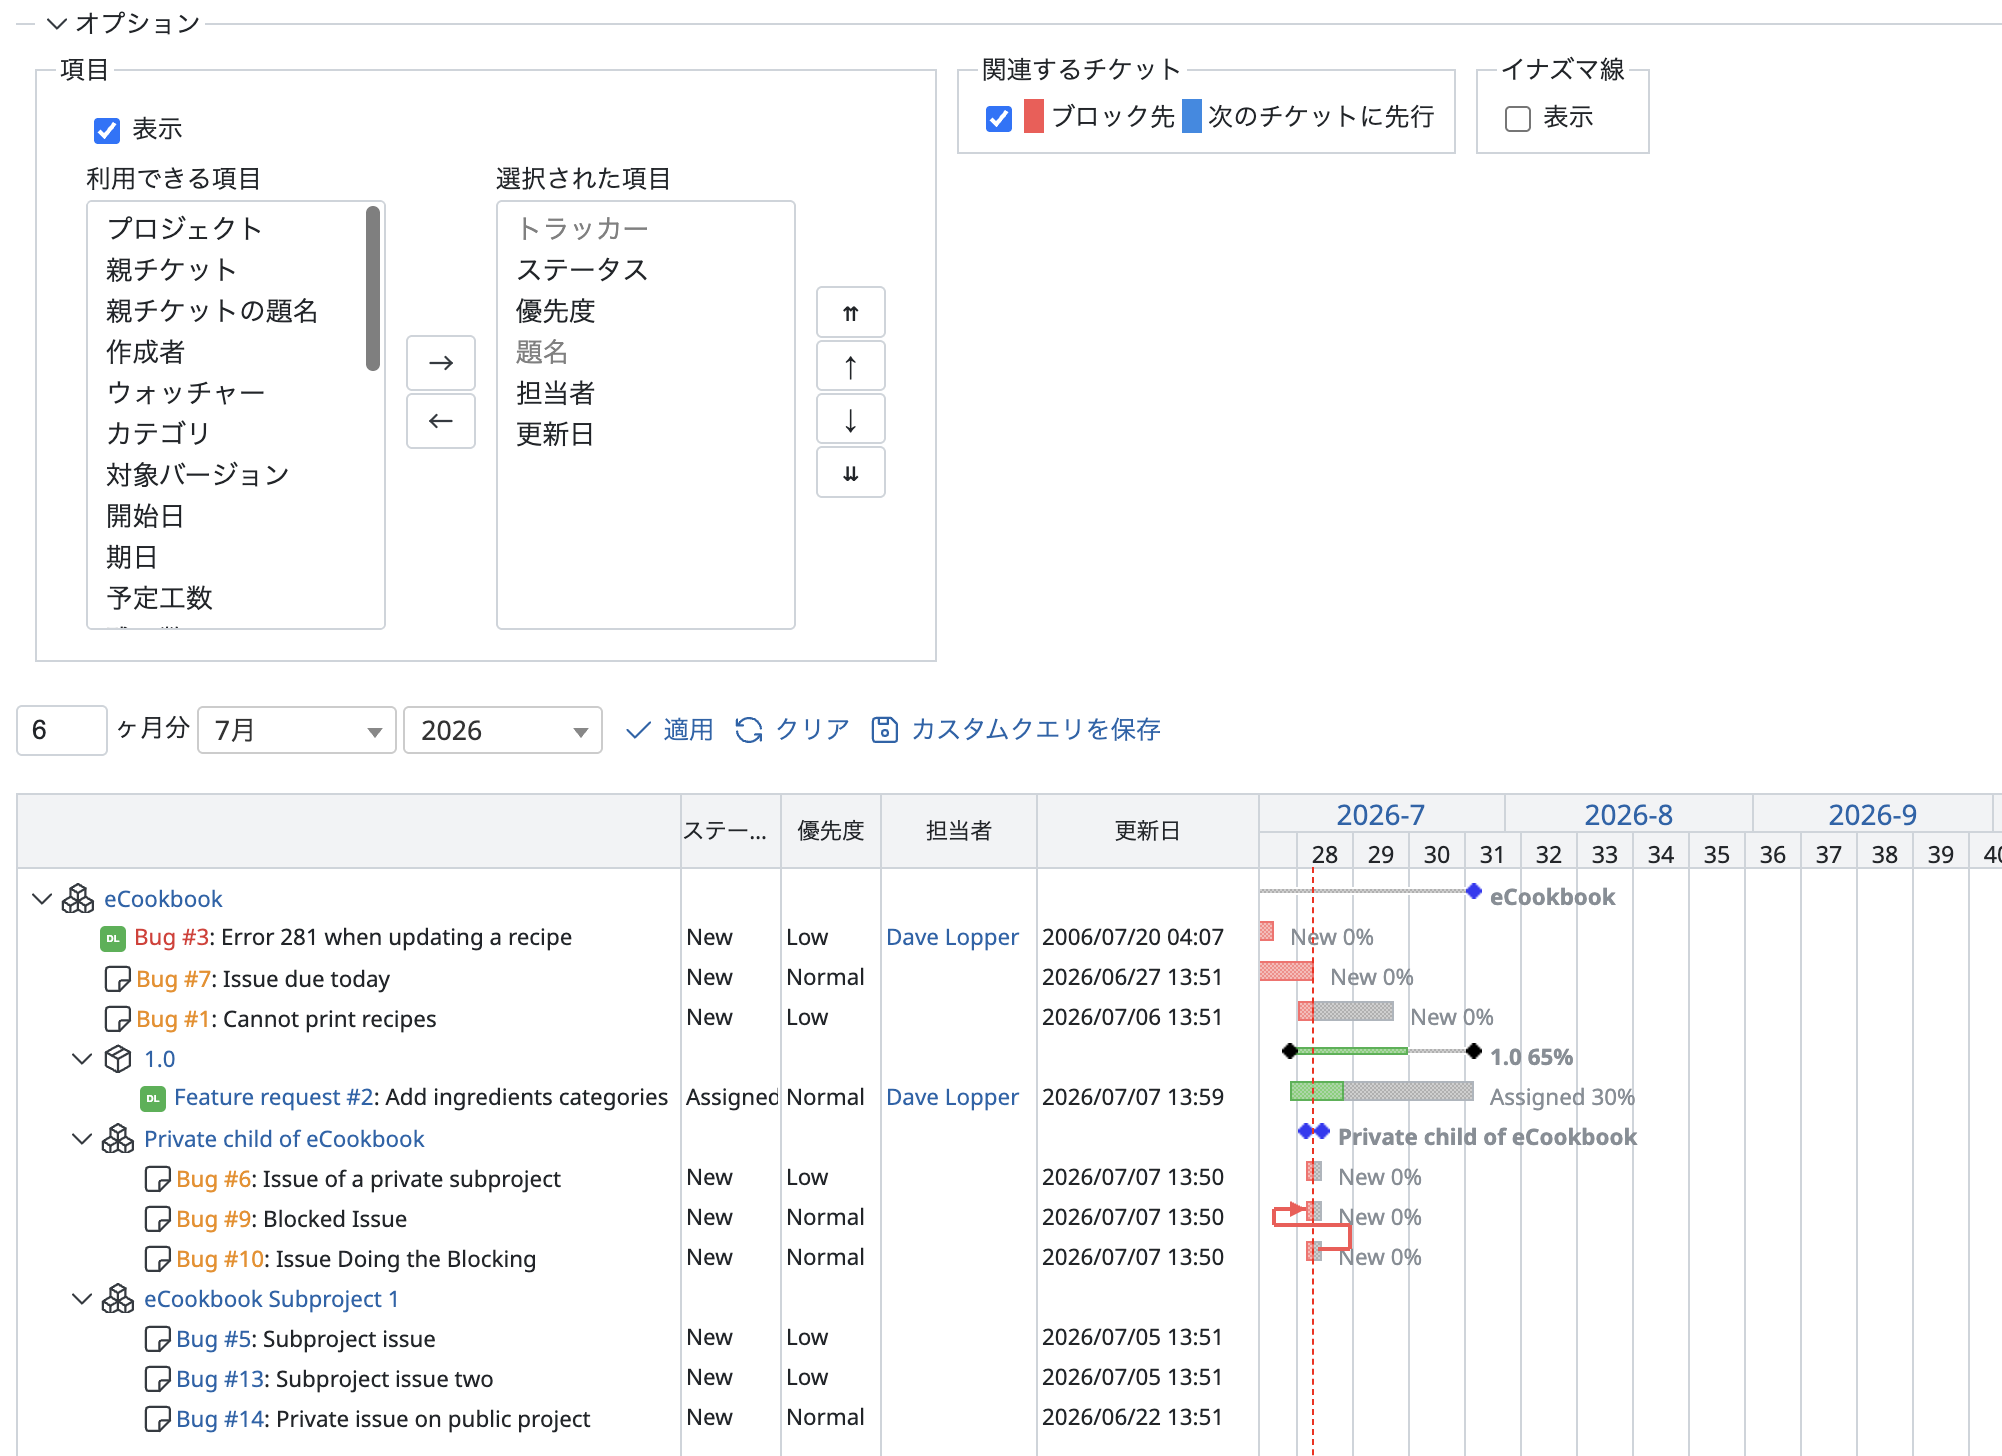Screen dimensions: 2002x1456
Task: Click the issue icon beside Bug #7
Action: tap(118, 978)
